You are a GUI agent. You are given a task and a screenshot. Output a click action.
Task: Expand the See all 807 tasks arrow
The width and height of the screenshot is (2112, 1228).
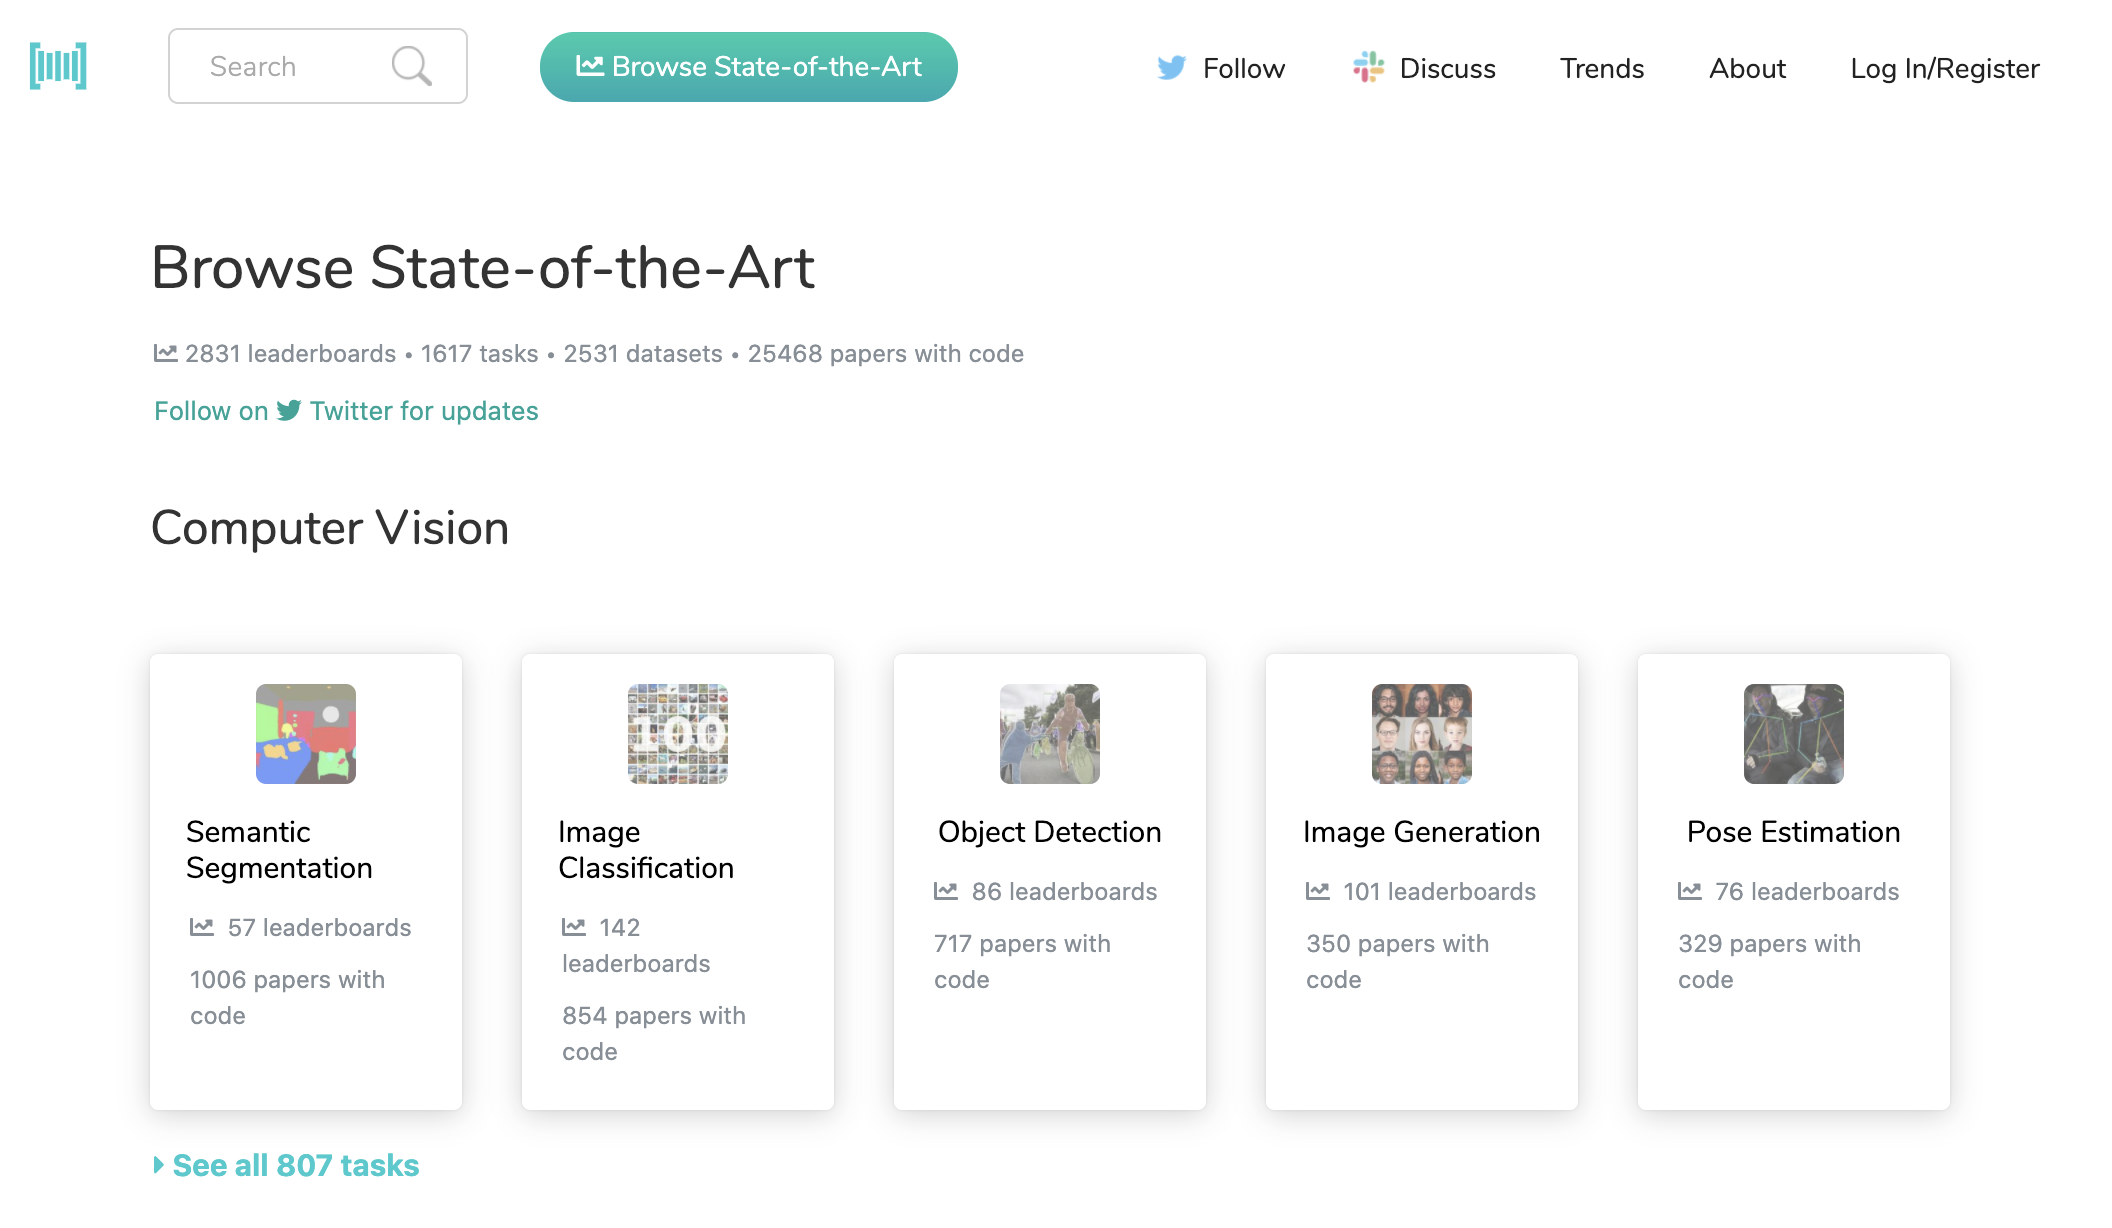coord(159,1165)
